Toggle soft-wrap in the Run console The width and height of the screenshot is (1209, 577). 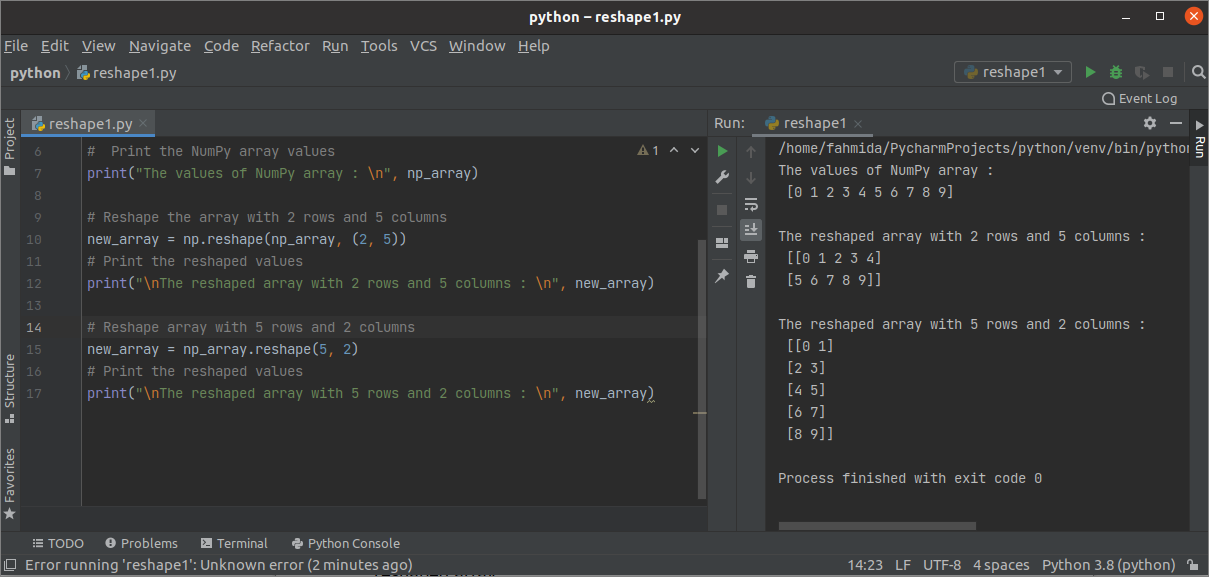tap(751, 204)
